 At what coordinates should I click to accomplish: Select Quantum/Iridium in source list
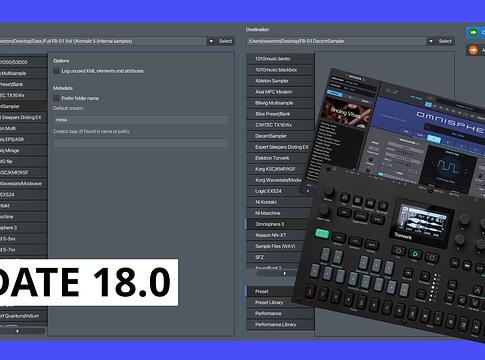point(24,315)
